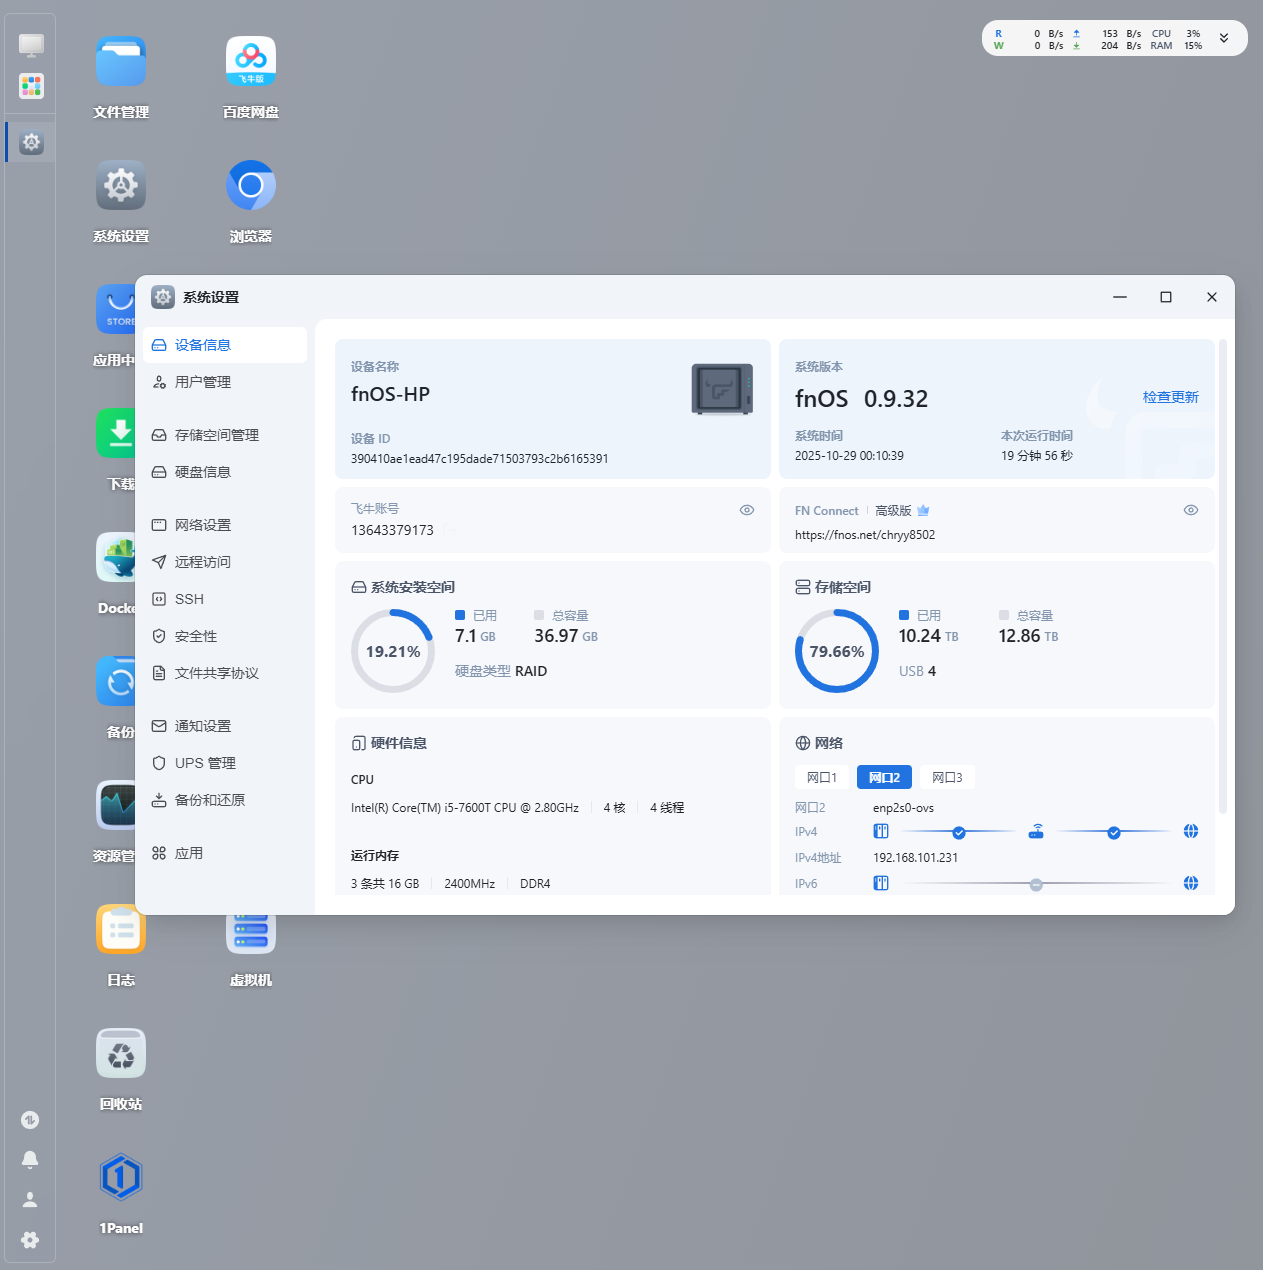Click the system time 2025-10-29 00:10:39
This screenshot has width=1263, height=1270.
(x=849, y=456)
